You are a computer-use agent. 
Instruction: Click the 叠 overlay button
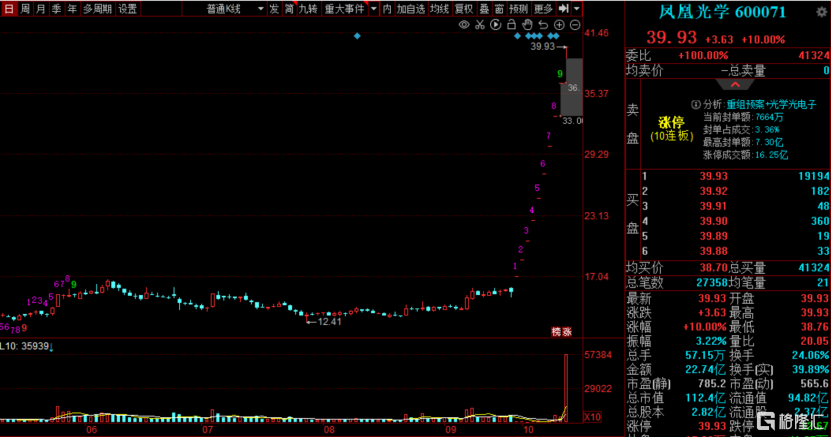[484, 9]
